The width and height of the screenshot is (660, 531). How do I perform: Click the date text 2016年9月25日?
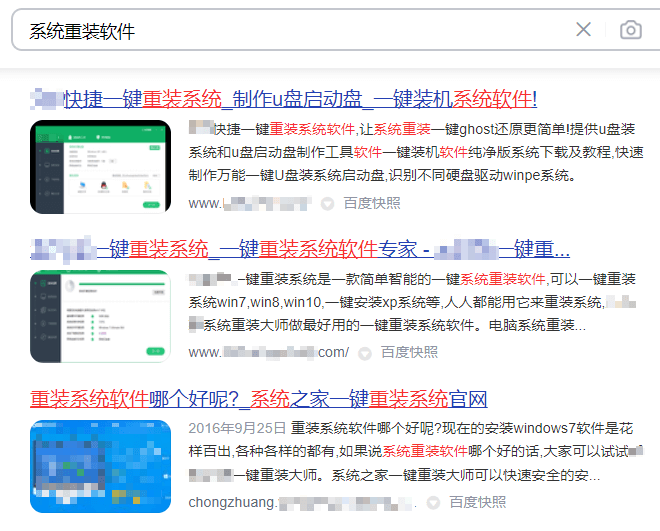237,428
